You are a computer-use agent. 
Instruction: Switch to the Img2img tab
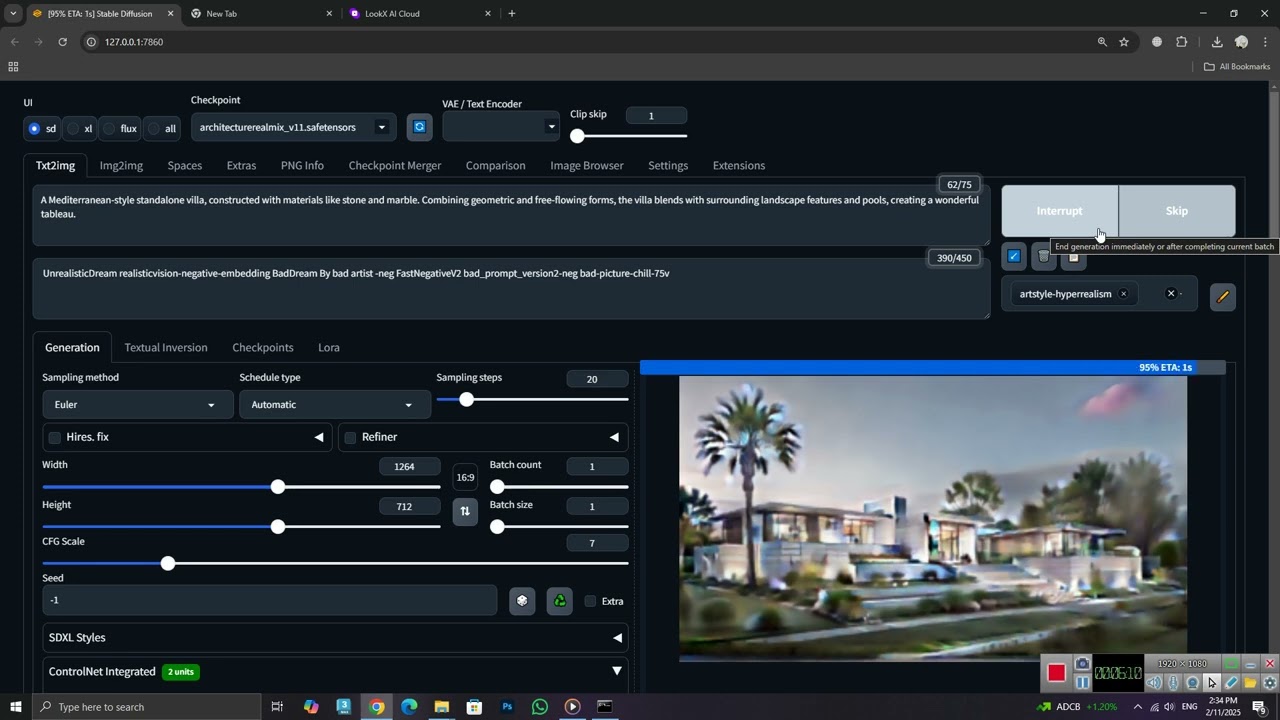pyautogui.click(x=121, y=165)
